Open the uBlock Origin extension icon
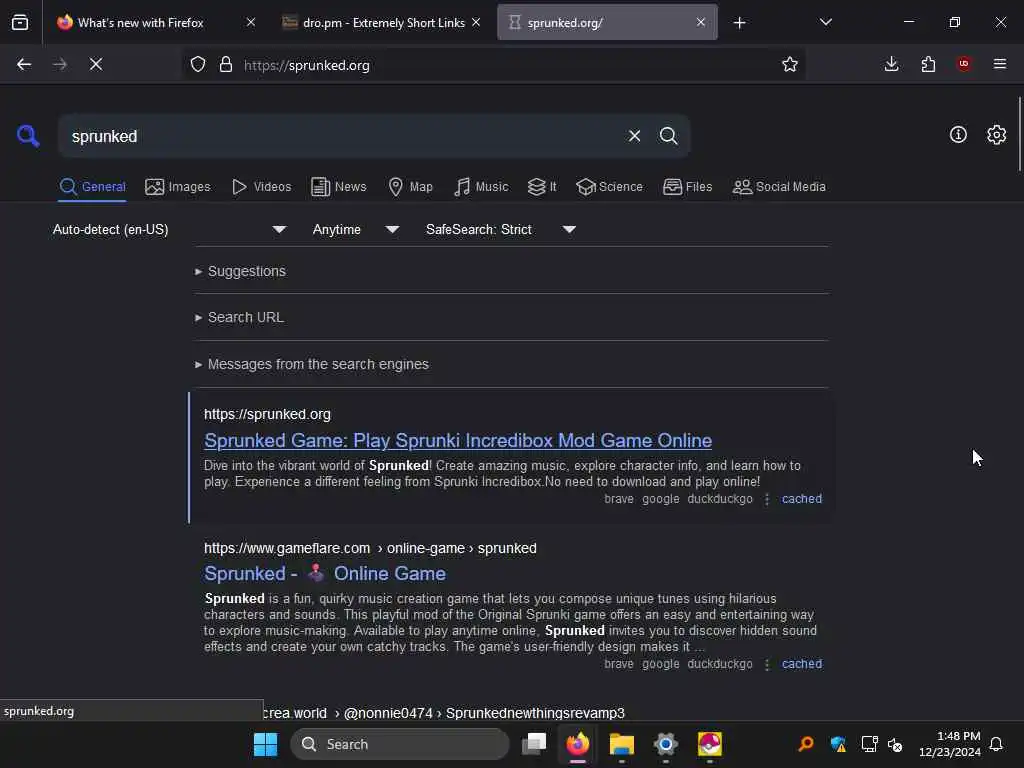The image size is (1024, 768). (x=964, y=64)
